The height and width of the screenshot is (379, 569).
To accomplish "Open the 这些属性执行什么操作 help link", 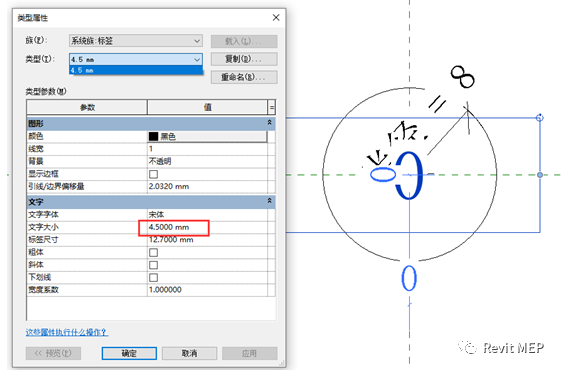I will pyautogui.click(x=67, y=332).
